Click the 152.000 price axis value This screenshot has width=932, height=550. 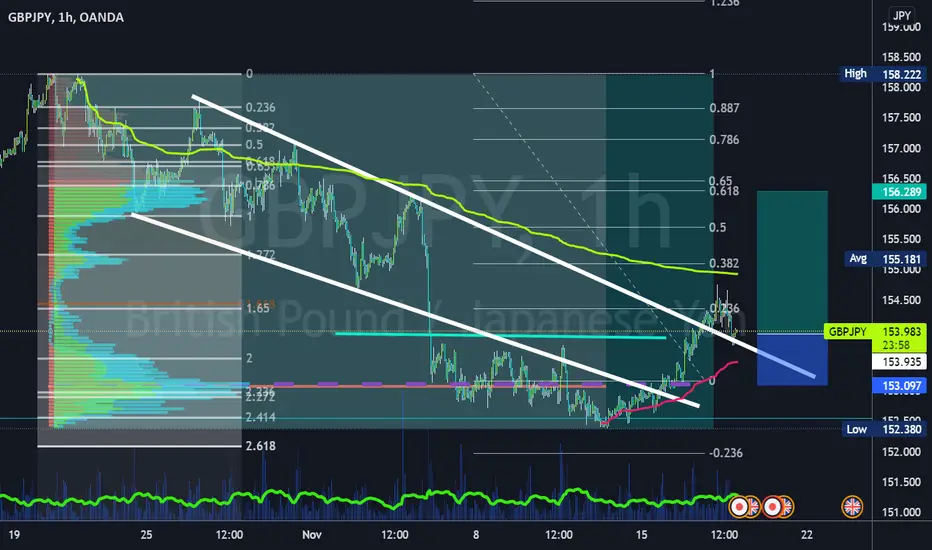[901, 452]
